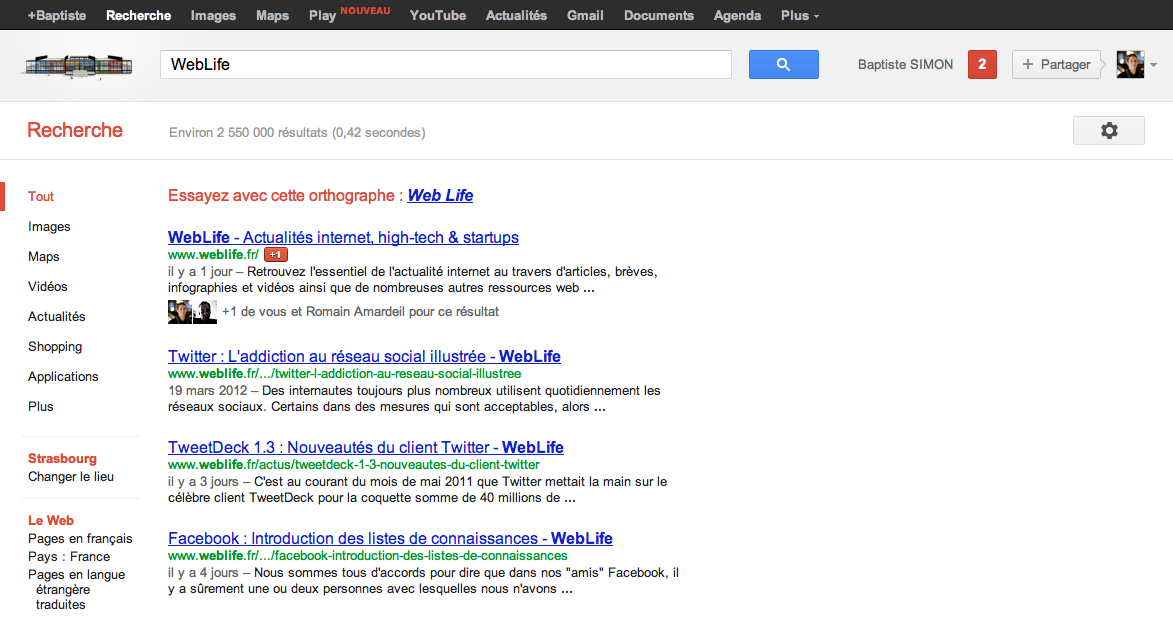Select the Vidéos filter in sidebar
Screen dimensions: 1173x618
point(48,287)
